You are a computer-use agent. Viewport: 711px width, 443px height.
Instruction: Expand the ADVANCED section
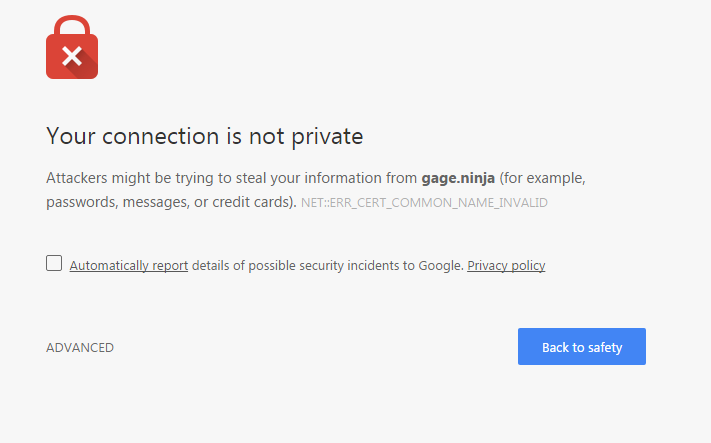click(80, 347)
